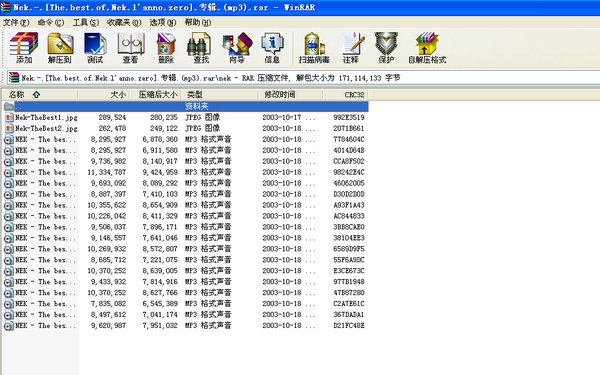Open the 收藏夹(O) menu

tap(124, 23)
